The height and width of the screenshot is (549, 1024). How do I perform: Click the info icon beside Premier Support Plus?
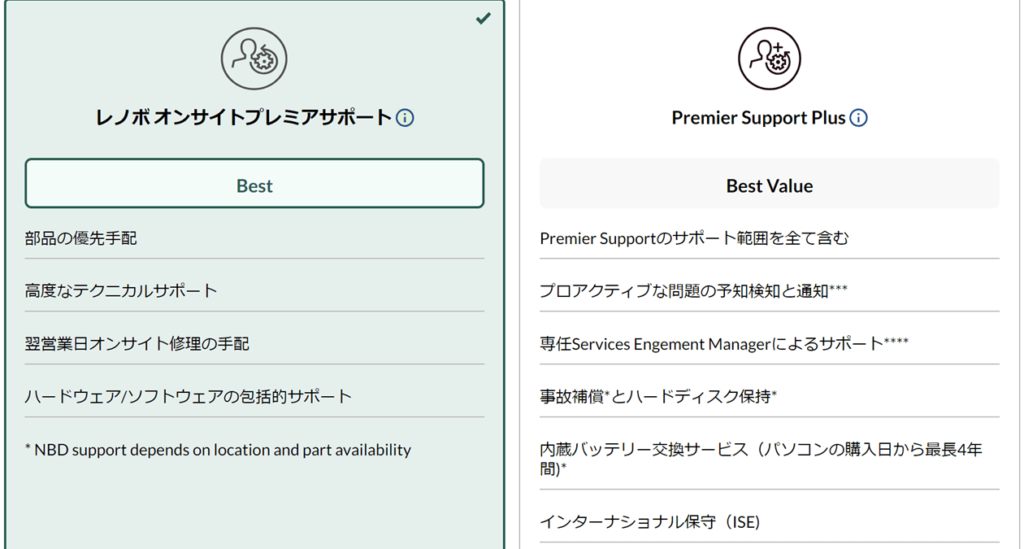(859, 118)
